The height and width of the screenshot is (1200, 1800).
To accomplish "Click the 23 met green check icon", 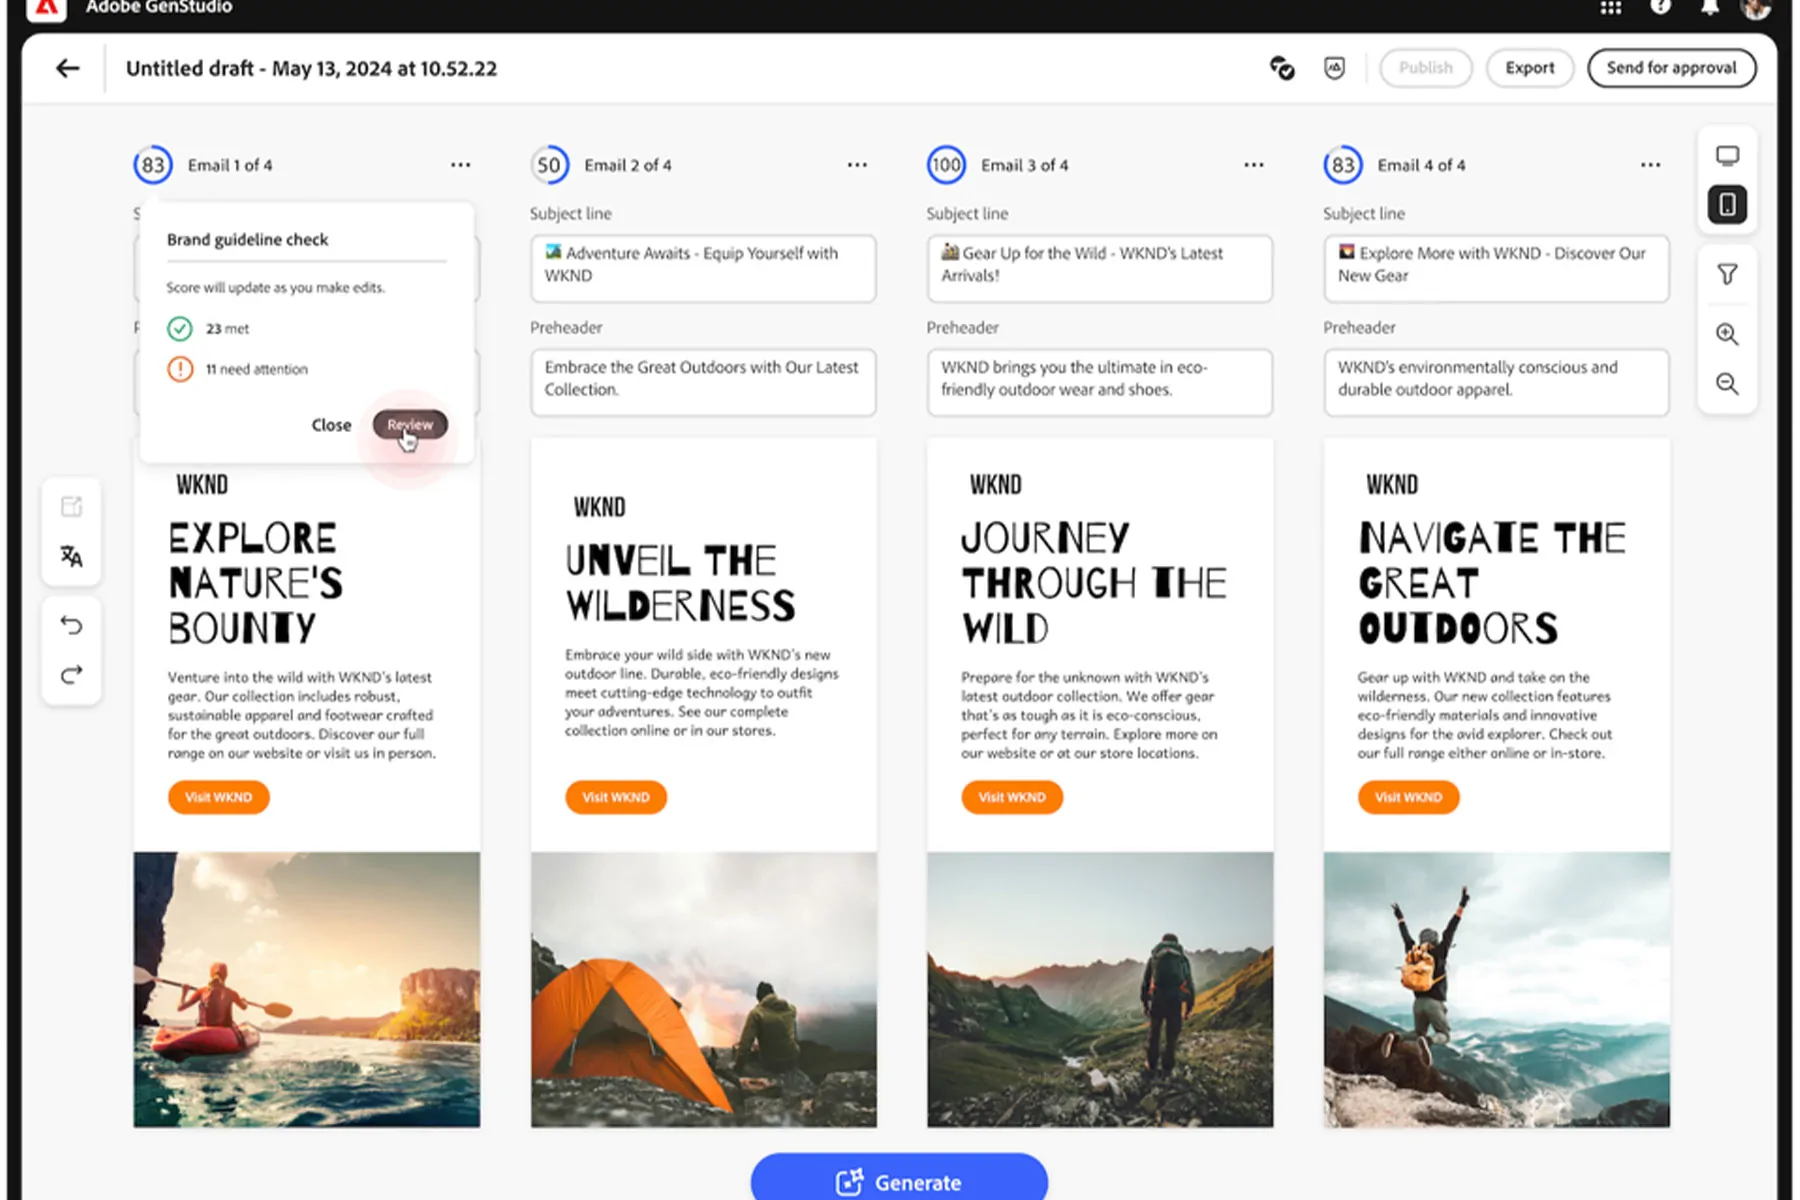I will pyautogui.click(x=180, y=328).
